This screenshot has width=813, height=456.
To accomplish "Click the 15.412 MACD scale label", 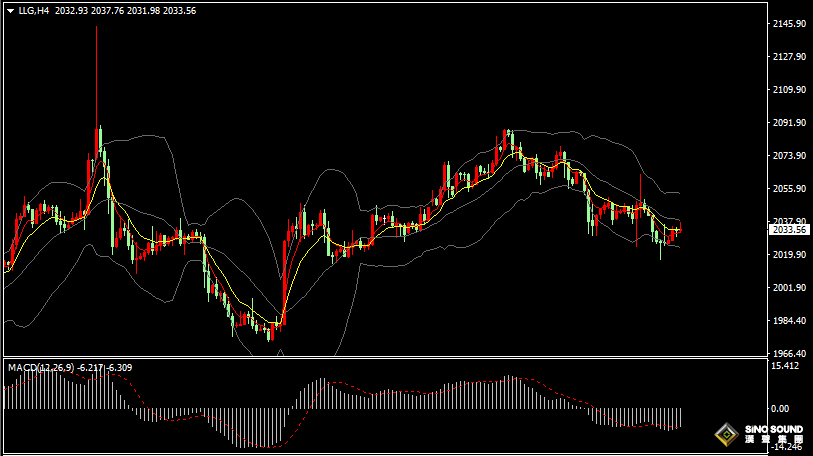I will [785, 366].
